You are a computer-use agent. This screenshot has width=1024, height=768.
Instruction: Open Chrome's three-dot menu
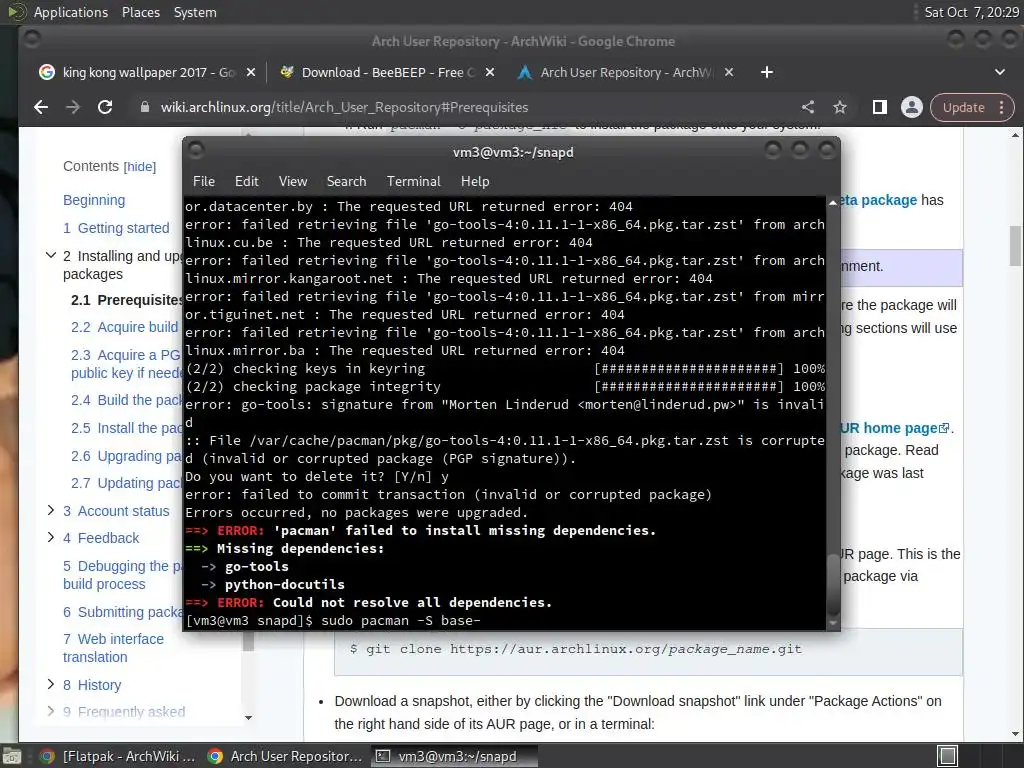click(1002, 107)
